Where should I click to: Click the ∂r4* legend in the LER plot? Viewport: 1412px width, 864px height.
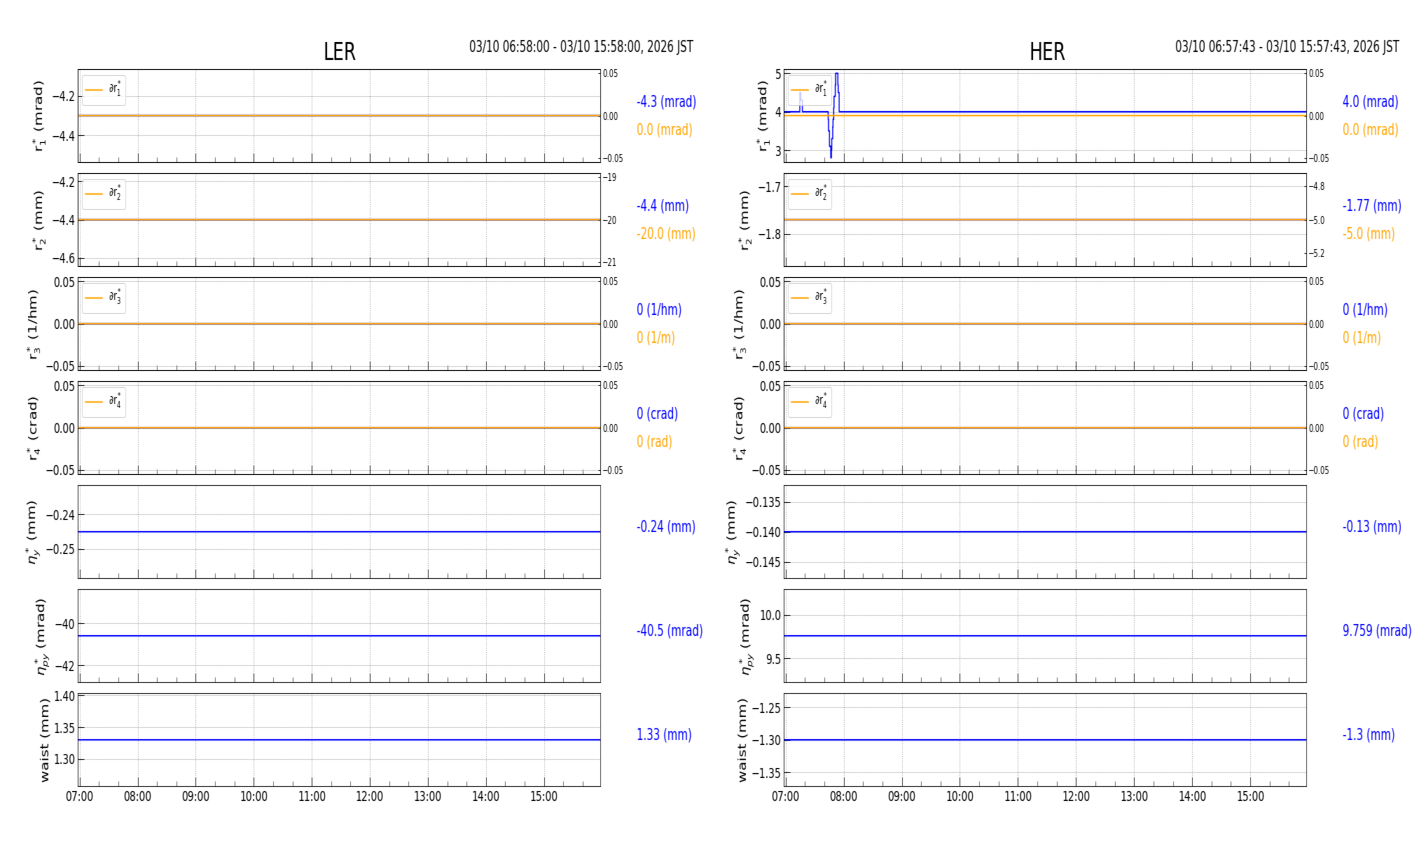pyautogui.click(x=104, y=402)
